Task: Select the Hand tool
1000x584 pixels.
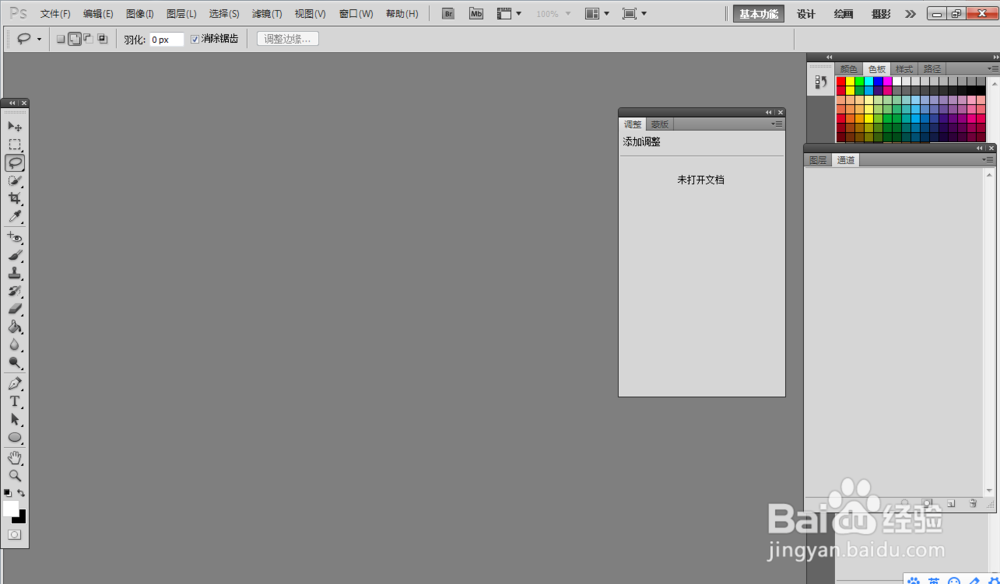Action: point(15,458)
